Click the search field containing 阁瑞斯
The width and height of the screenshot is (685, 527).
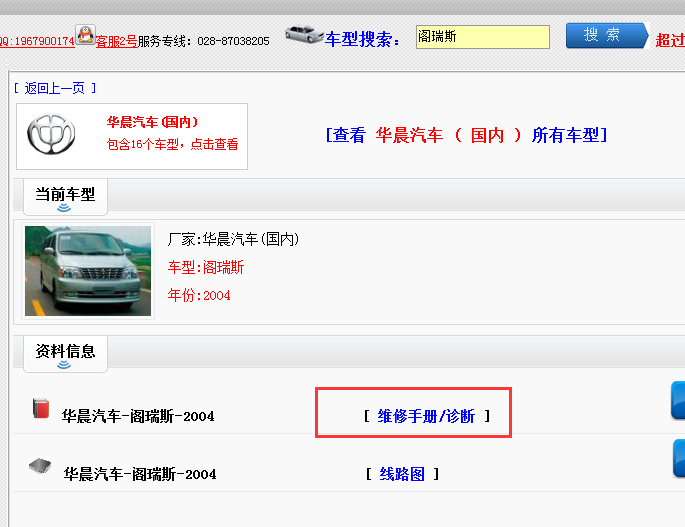click(483, 37)
